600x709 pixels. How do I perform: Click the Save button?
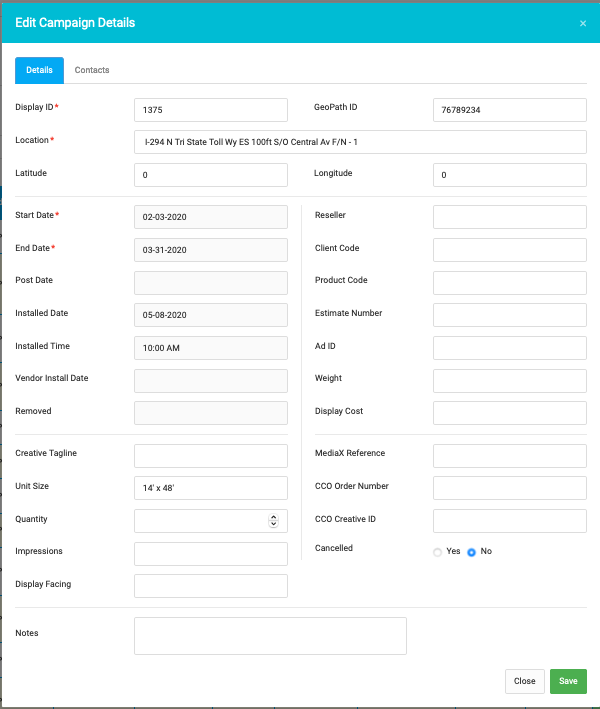(x=568, y=681)
